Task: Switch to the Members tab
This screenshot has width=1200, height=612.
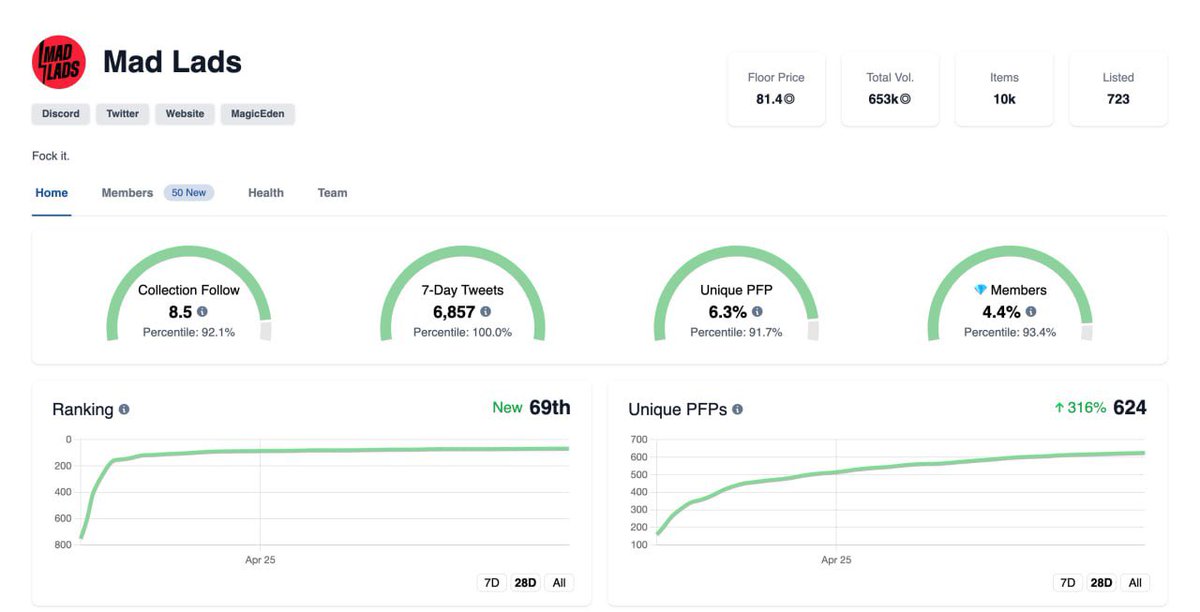Action: click(x=127, y=193)
